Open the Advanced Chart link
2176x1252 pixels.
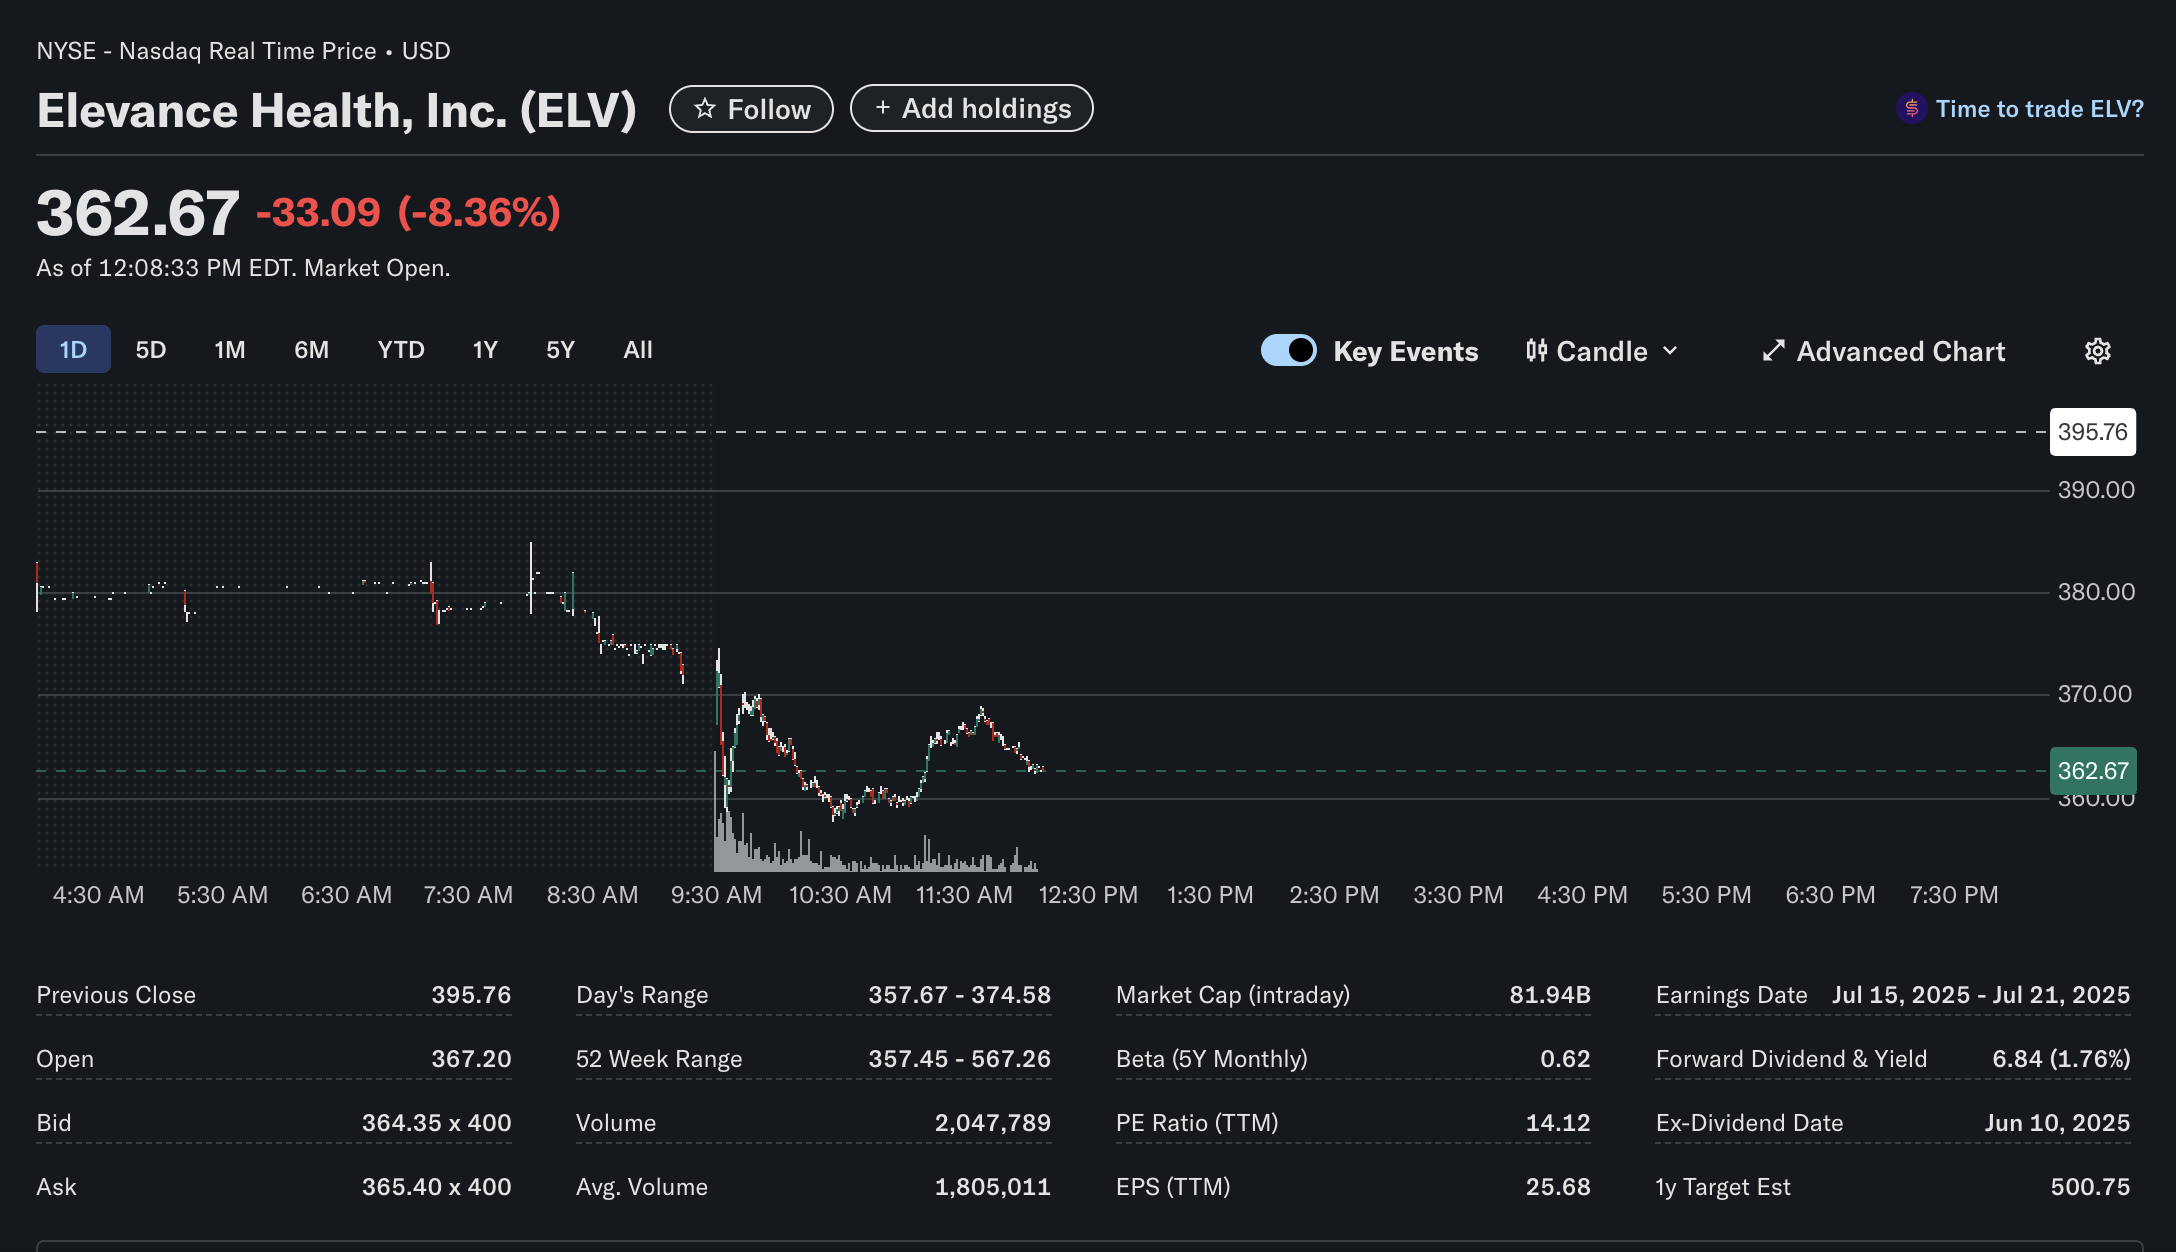pyautogui.click(x=1884, y=351)
